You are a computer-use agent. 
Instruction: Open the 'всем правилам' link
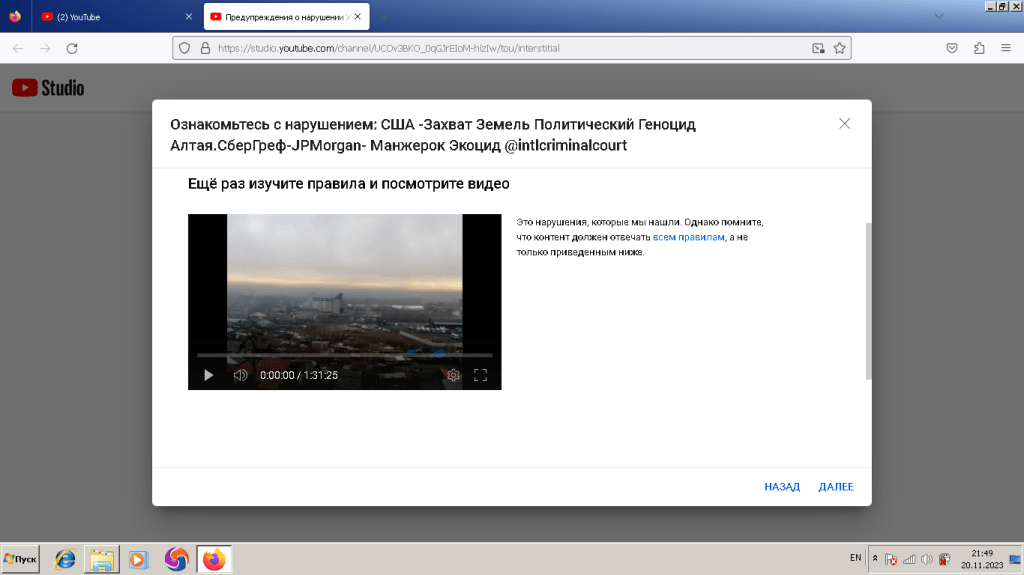(x=688, y=237)
